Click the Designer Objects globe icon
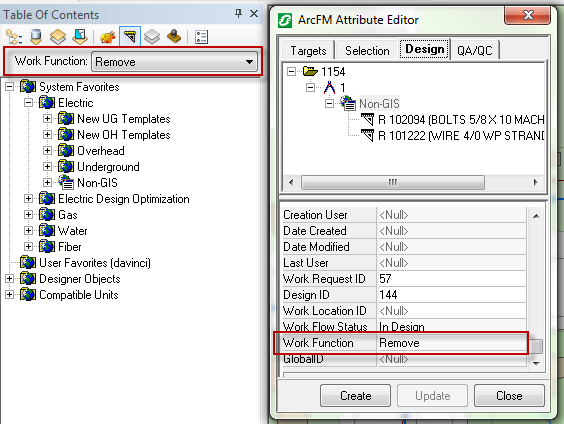The image size is (564, 424). pos(28,279)
